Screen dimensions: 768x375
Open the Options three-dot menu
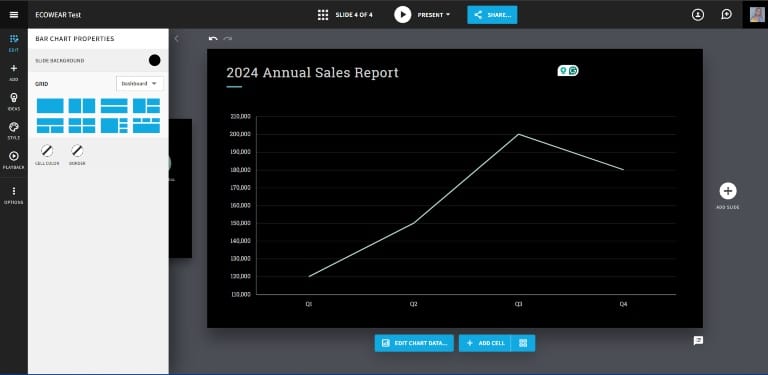[14, 194]
